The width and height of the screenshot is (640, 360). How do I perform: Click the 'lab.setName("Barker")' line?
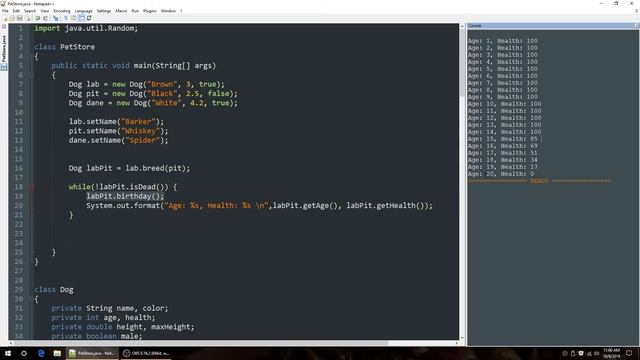116,122
